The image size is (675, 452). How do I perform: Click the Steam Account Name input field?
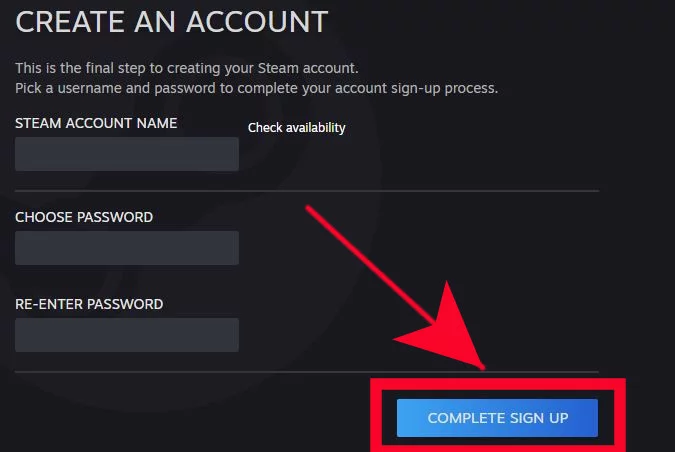click(127, 154)
